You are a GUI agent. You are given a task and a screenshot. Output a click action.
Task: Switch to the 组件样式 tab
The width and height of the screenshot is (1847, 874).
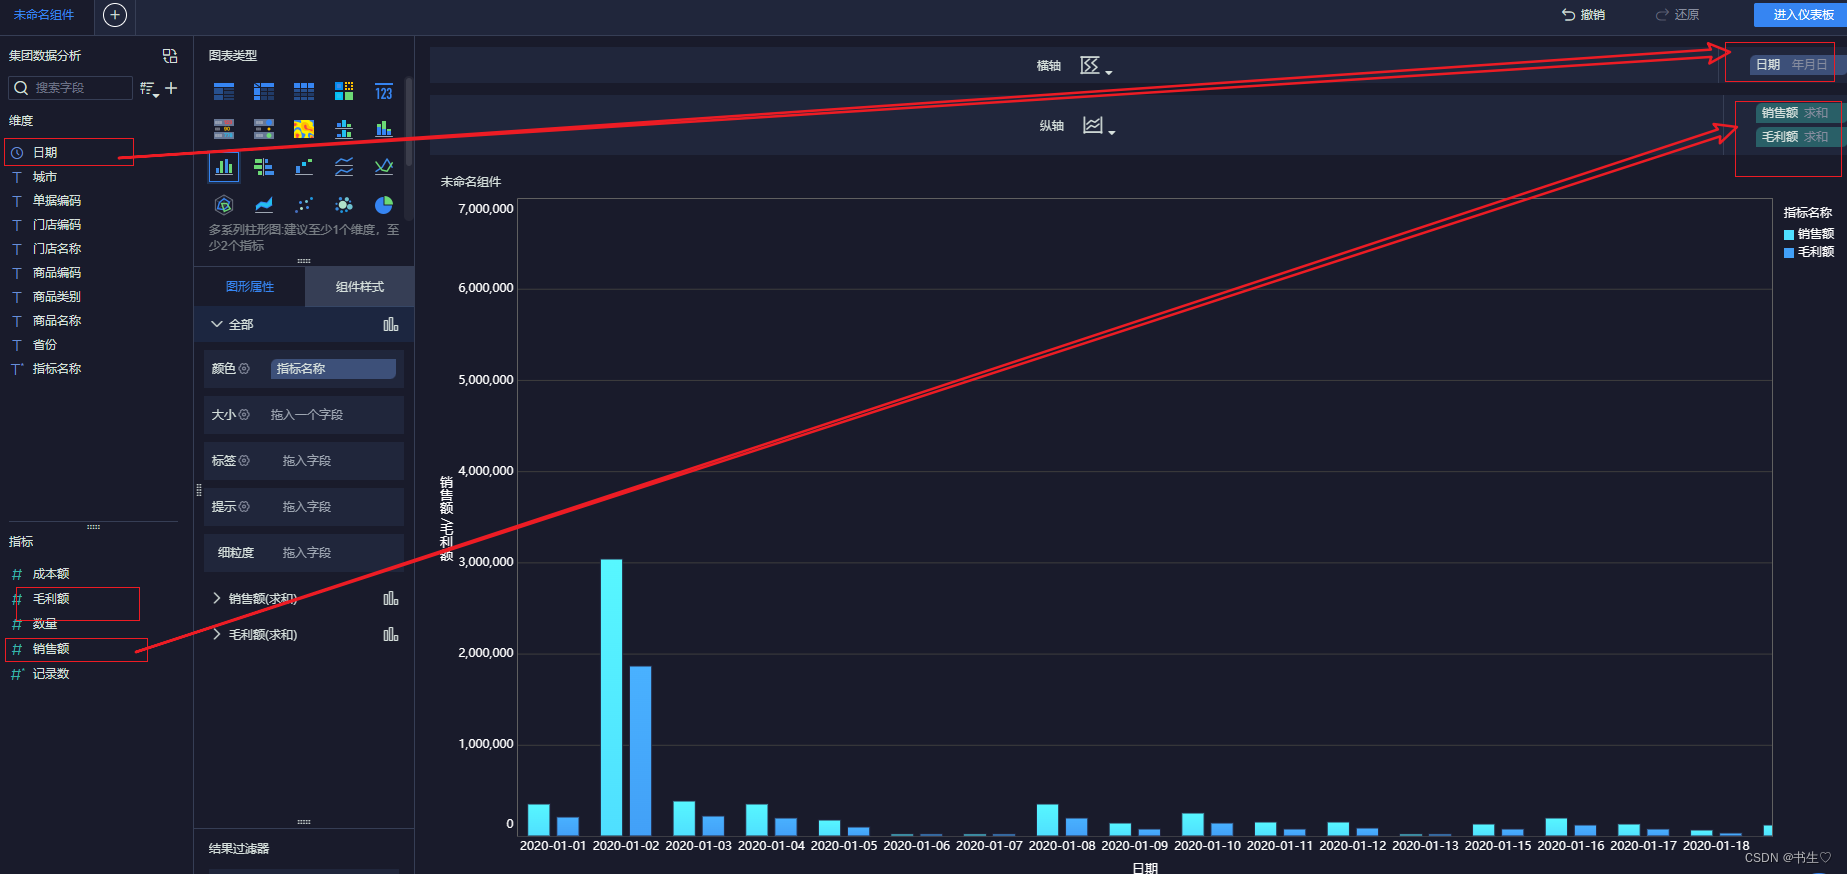tap(360, 287)
